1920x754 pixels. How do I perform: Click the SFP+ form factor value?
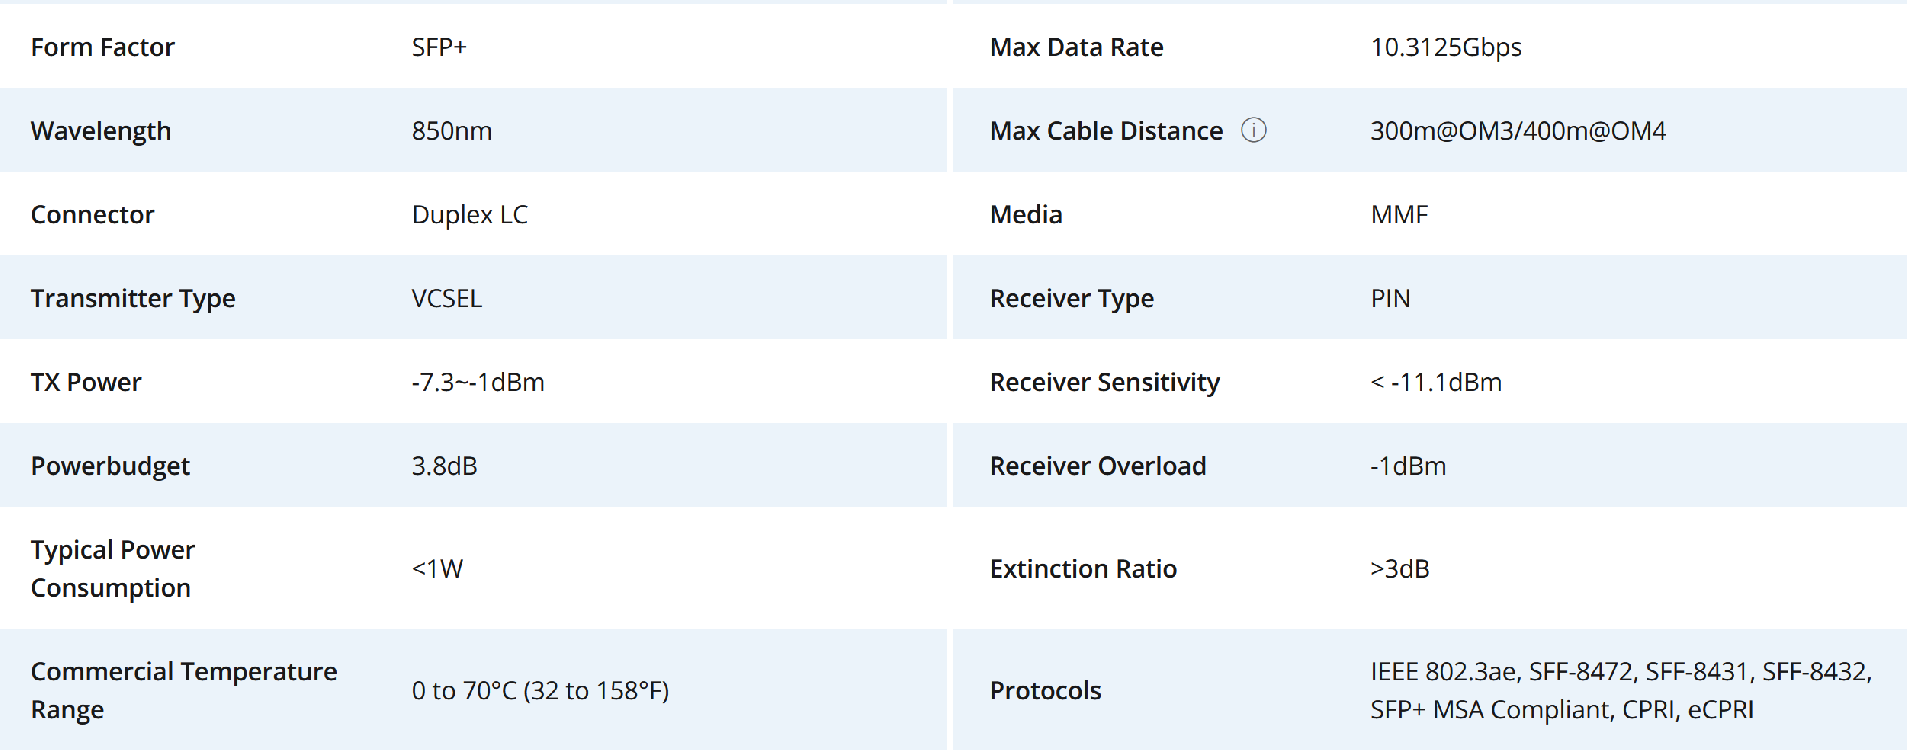click(439, 47)
